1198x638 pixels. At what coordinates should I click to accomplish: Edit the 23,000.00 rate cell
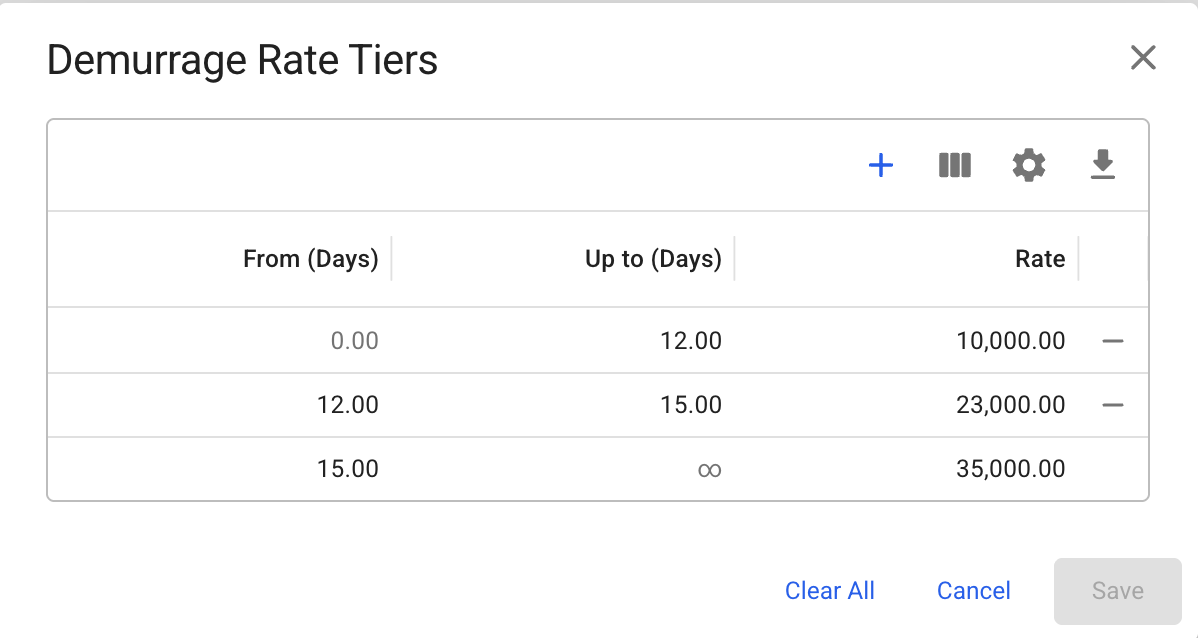[1011, 405]
